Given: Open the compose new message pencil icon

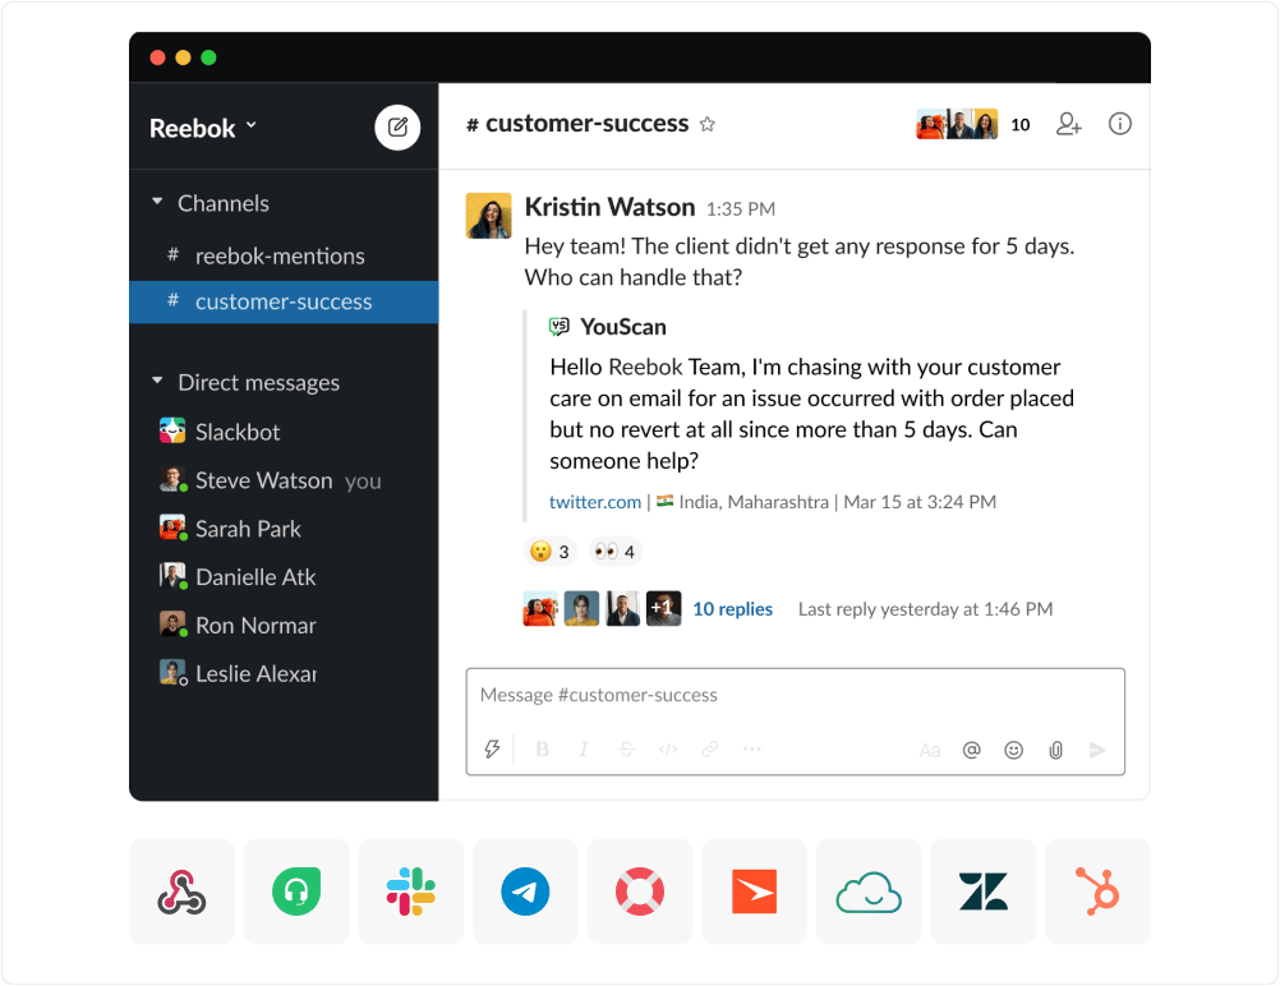Looking at the screenshot, I should 397,127.
